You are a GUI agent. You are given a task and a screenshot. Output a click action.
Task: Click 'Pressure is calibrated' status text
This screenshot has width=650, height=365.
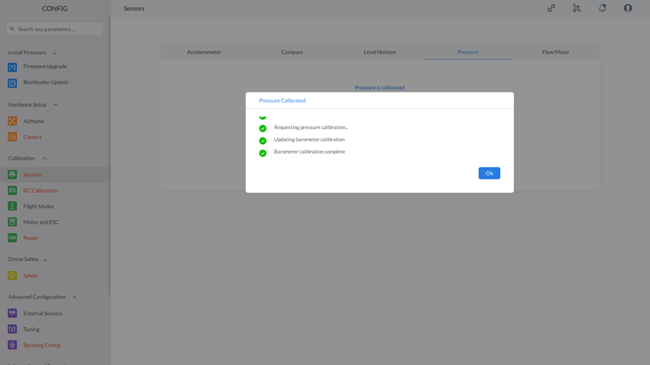(380, 88)
